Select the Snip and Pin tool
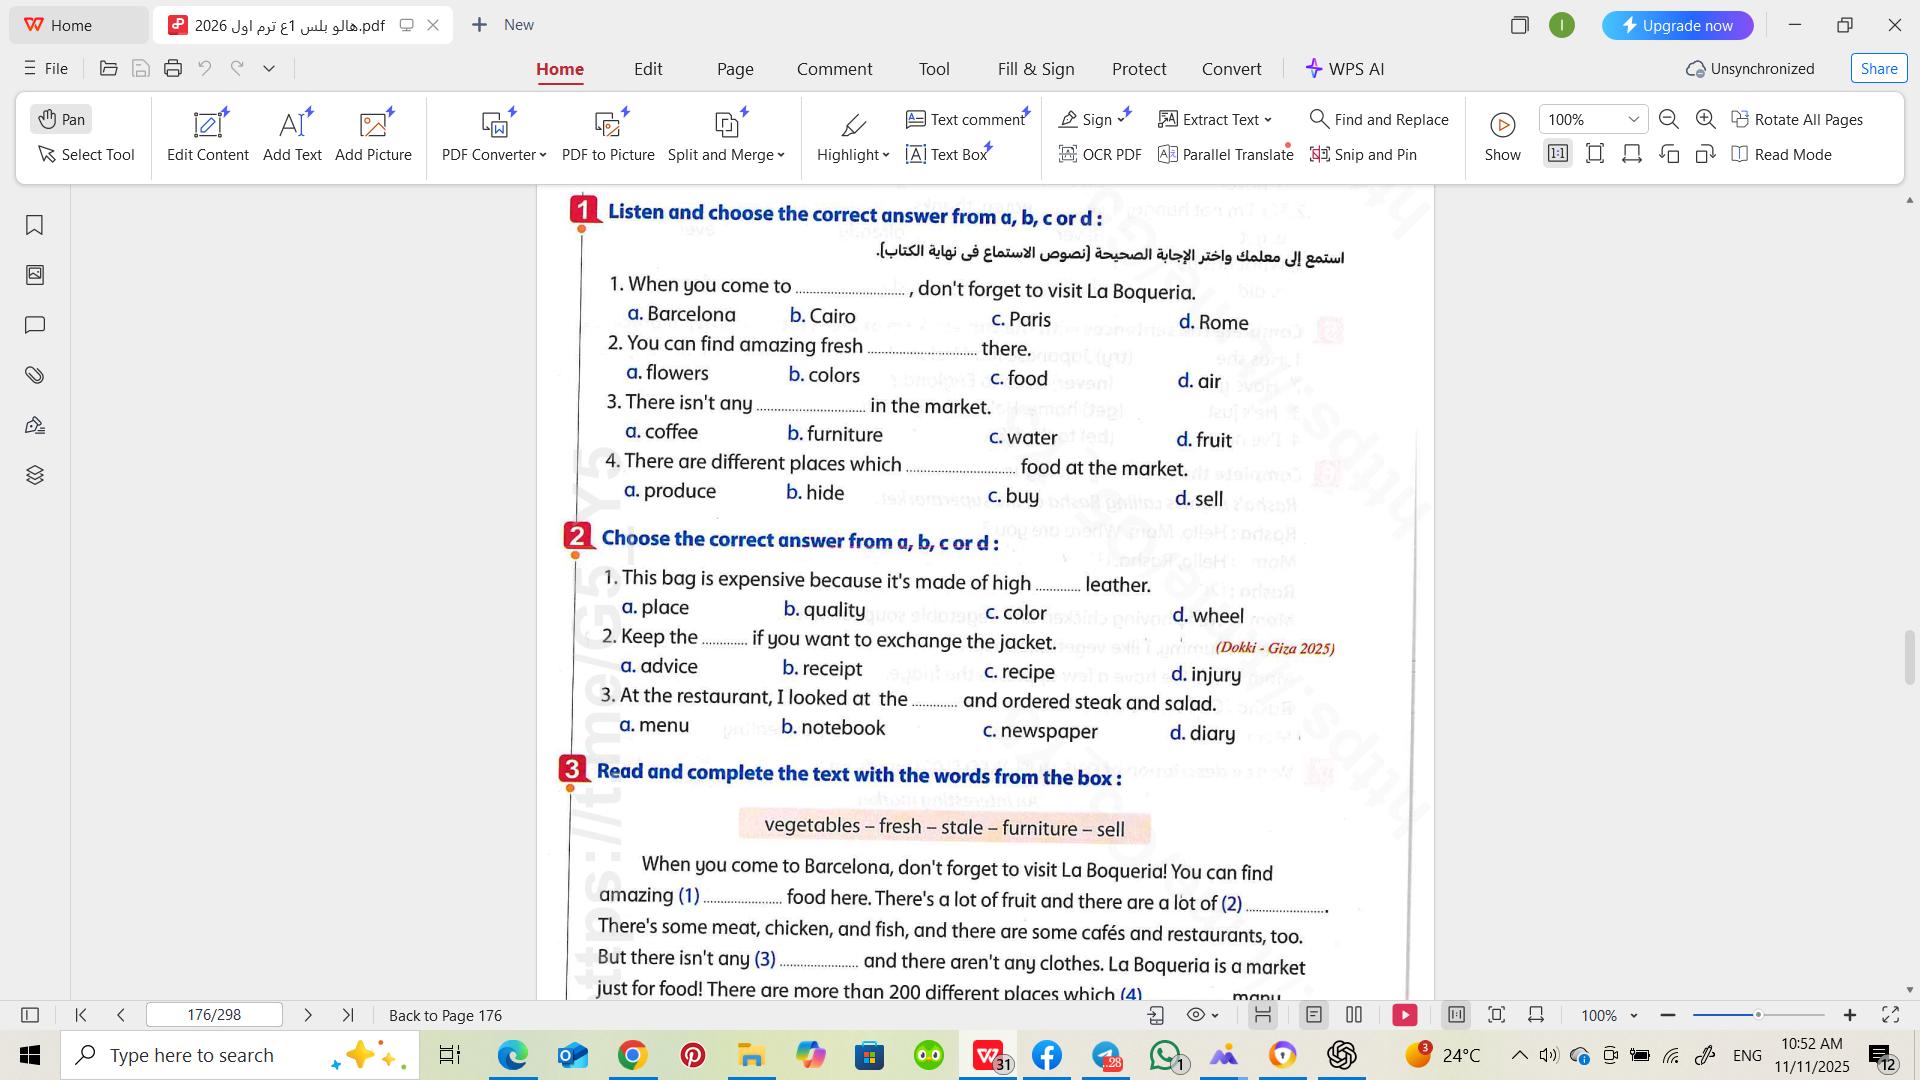This screenshot has width=1920, height=1080. [1363, 154]
